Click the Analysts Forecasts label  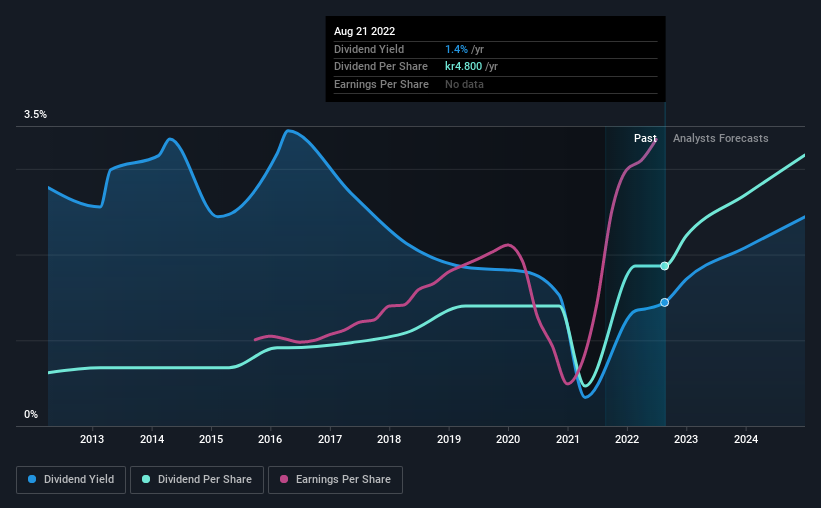[720, 138]
